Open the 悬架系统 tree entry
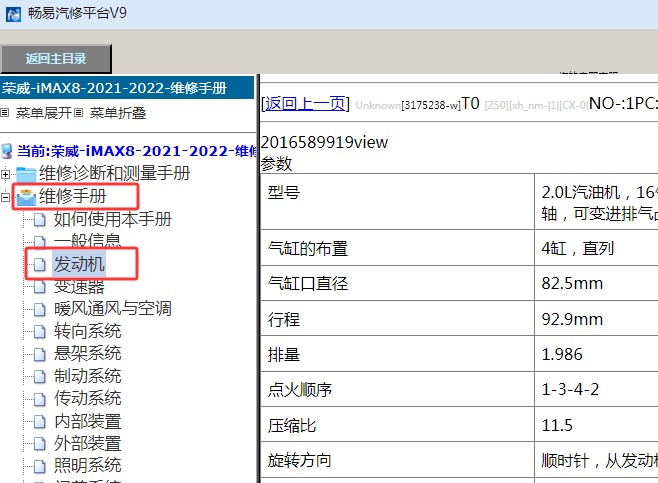 87,353
